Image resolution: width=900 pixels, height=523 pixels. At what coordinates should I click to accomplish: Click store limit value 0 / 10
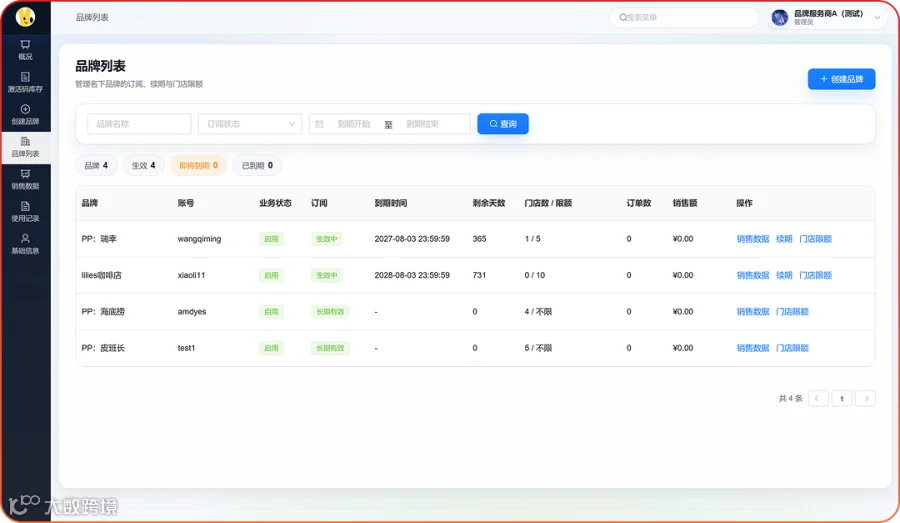(x=534, y=276)
